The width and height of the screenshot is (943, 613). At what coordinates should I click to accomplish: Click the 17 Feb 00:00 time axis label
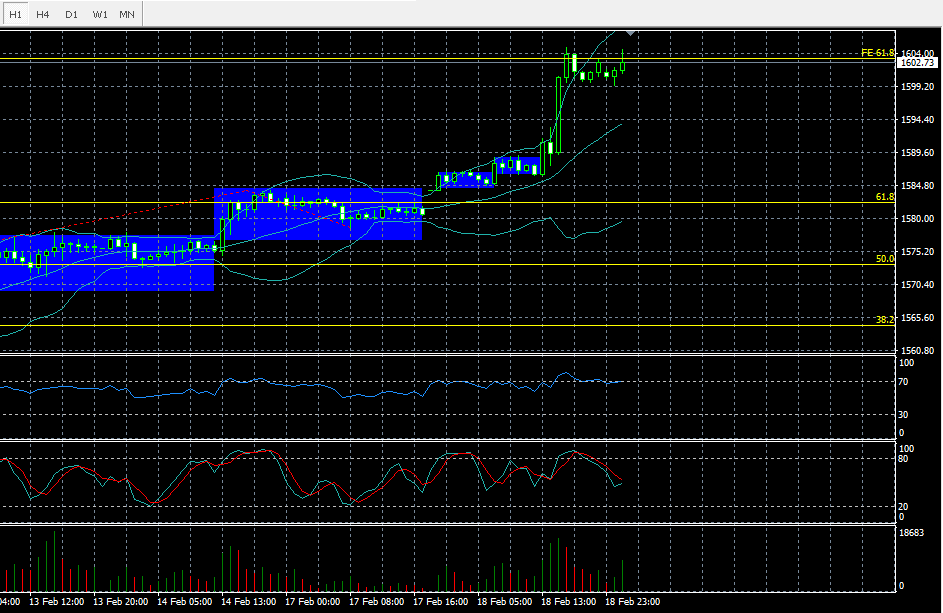point(311,603)
